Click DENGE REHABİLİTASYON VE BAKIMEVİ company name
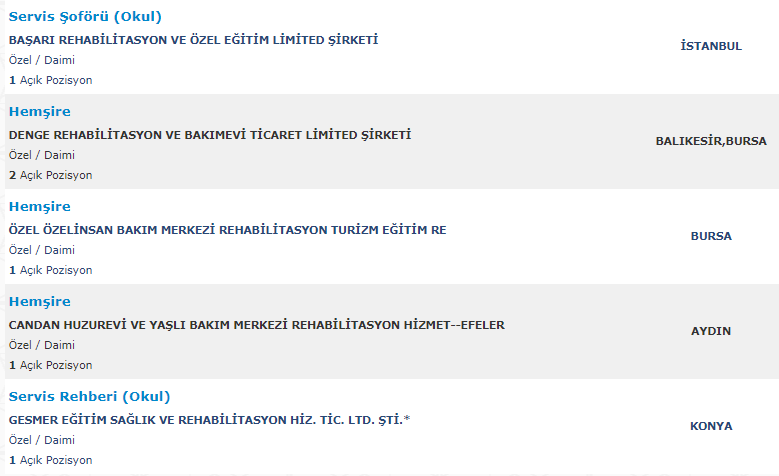 [210, 135]
